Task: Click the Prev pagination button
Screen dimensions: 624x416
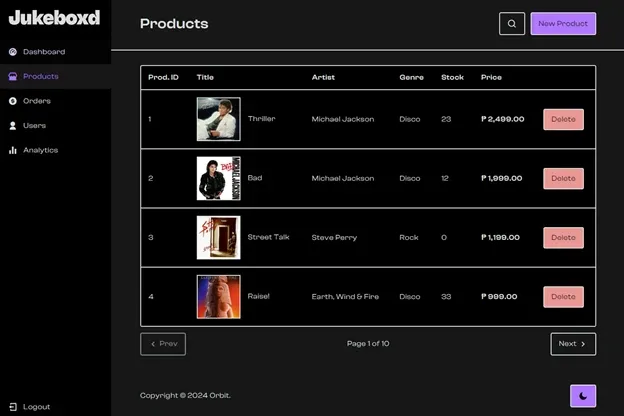Action: point(163,344)
